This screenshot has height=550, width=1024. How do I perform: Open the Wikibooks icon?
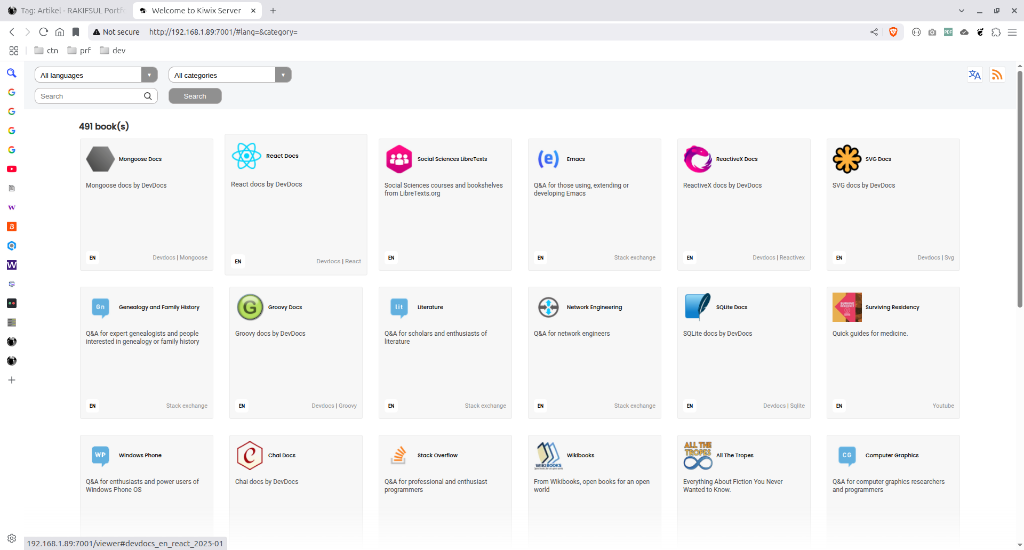[548, 455]
